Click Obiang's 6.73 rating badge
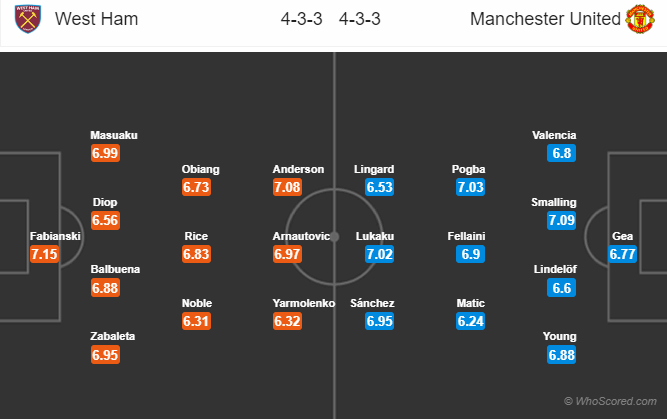 (197, 187)
